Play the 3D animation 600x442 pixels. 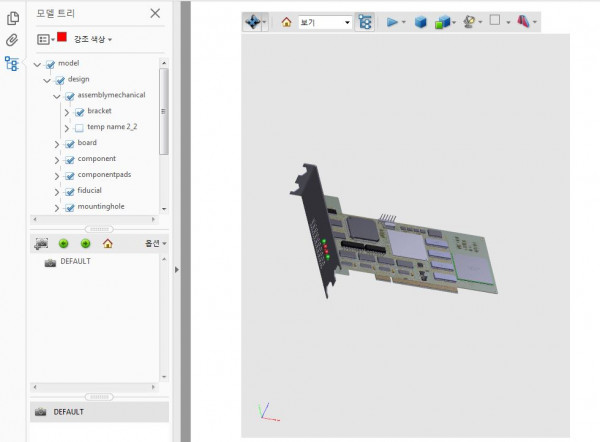click(393, 21)
